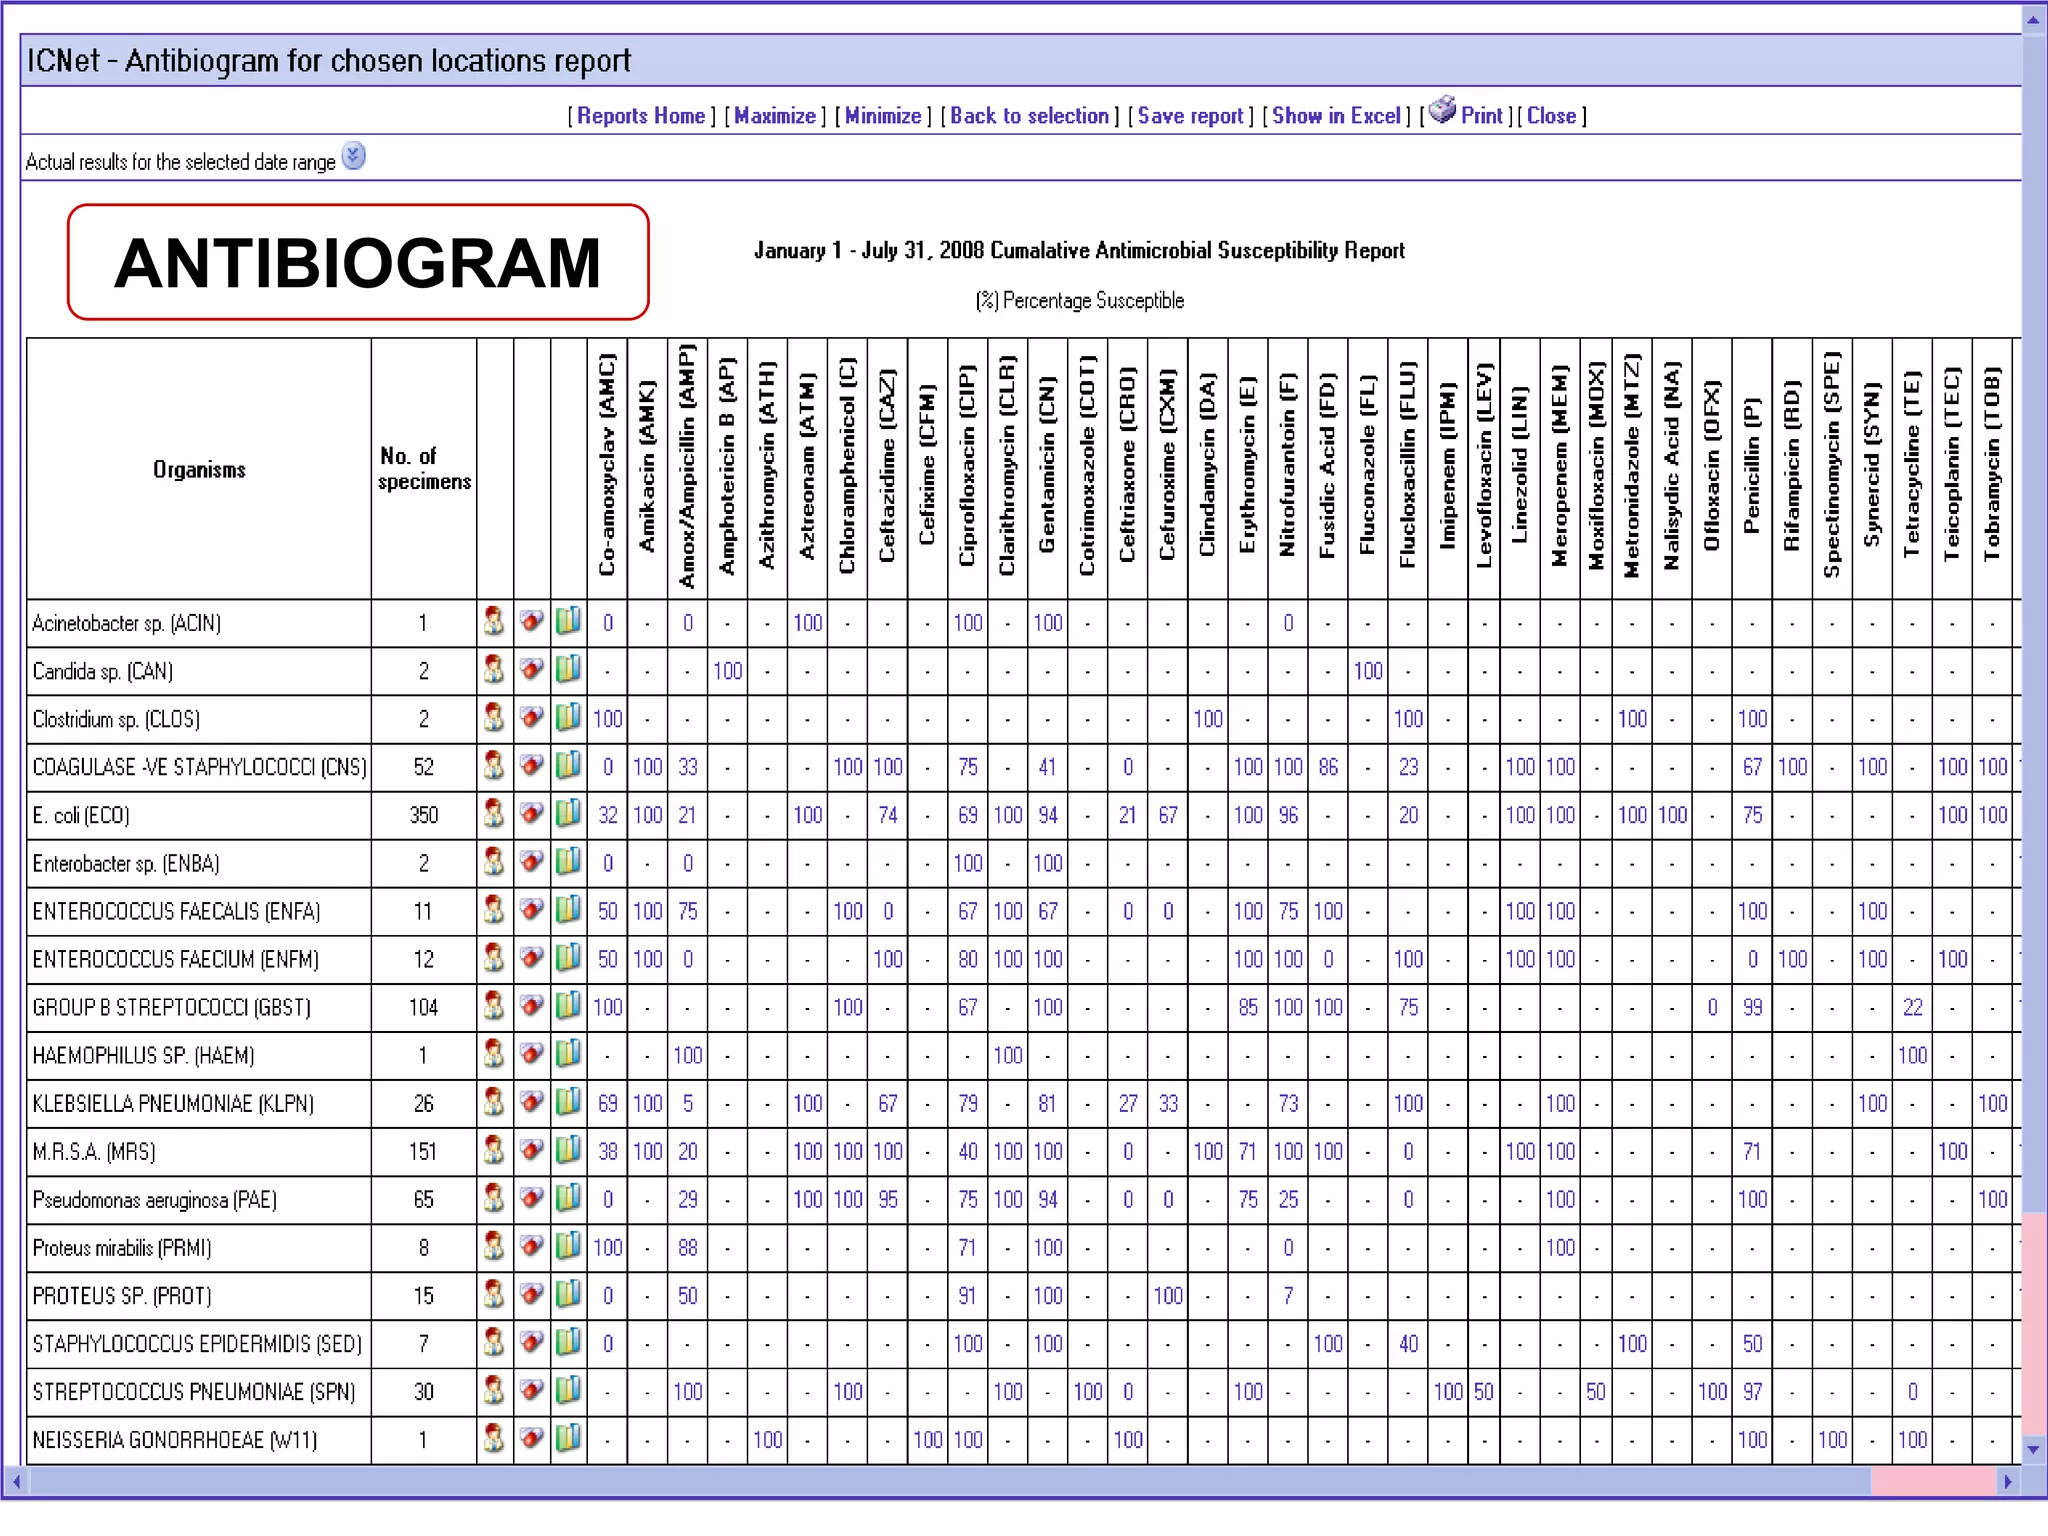2048x1536 pixels.
Task: Click PROTEUS SP. Nitrofurantoin value 7
Action: point(1288,1295)
